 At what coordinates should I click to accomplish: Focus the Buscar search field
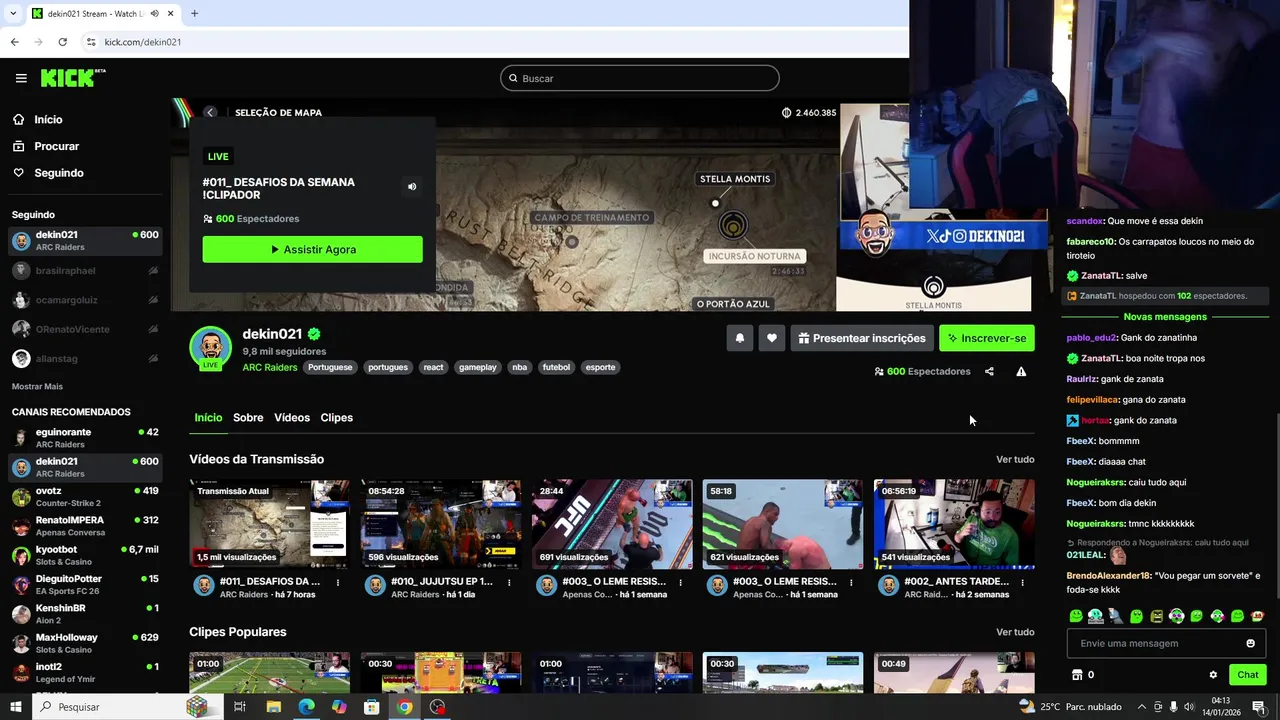click(x=640, y=78)
